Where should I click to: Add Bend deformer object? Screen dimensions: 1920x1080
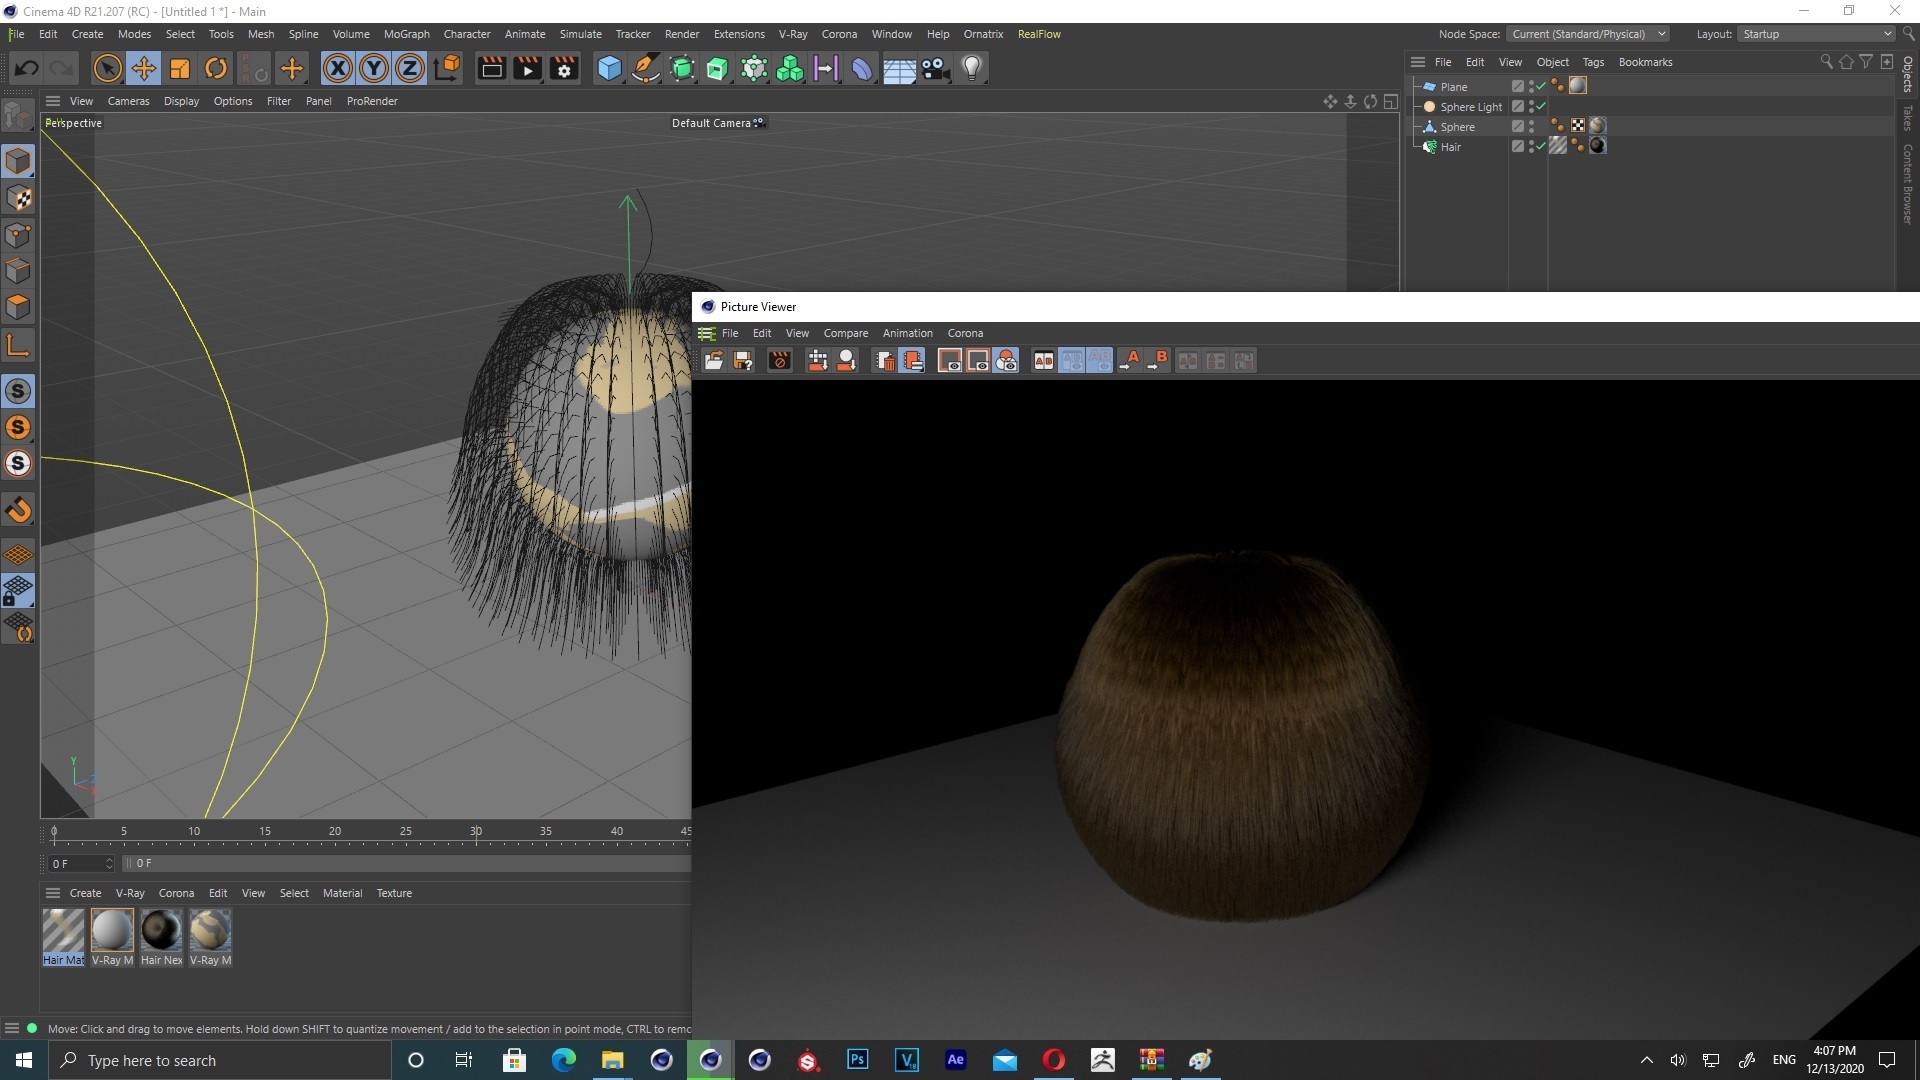pos(862,68)
